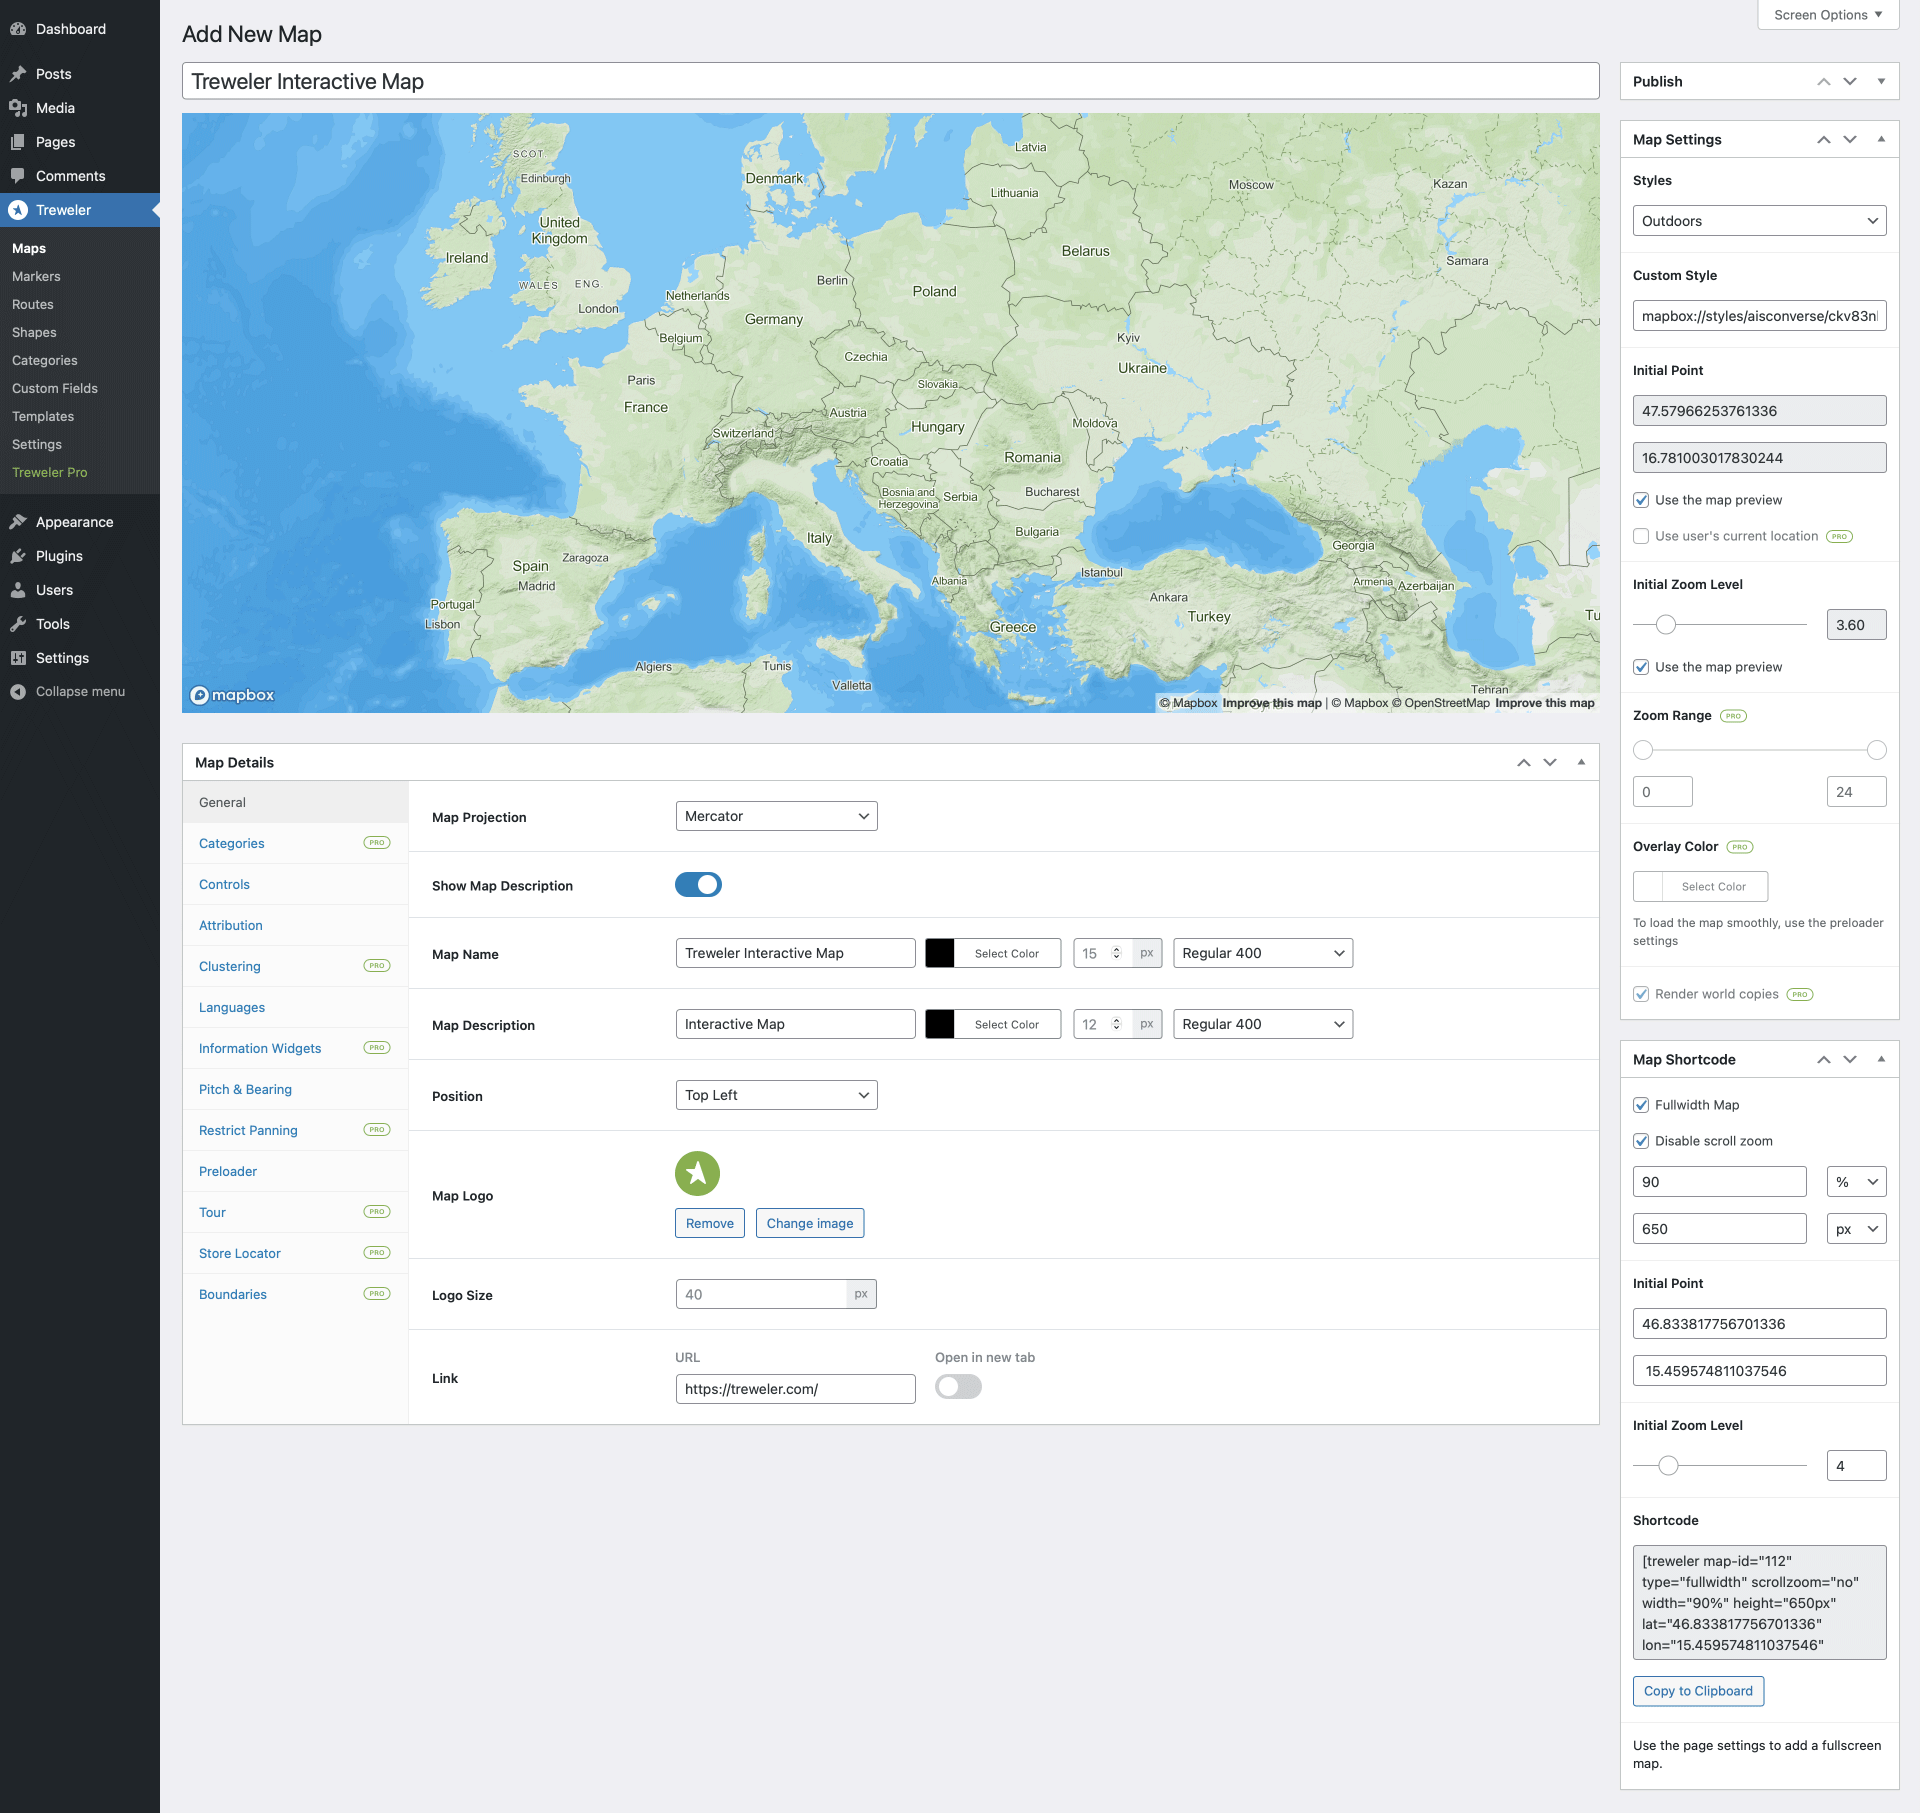The width and height of the screenshot is (1920, 1813).
Task: Click Copy to Clipboard button
Action: click(1698, 1691)
